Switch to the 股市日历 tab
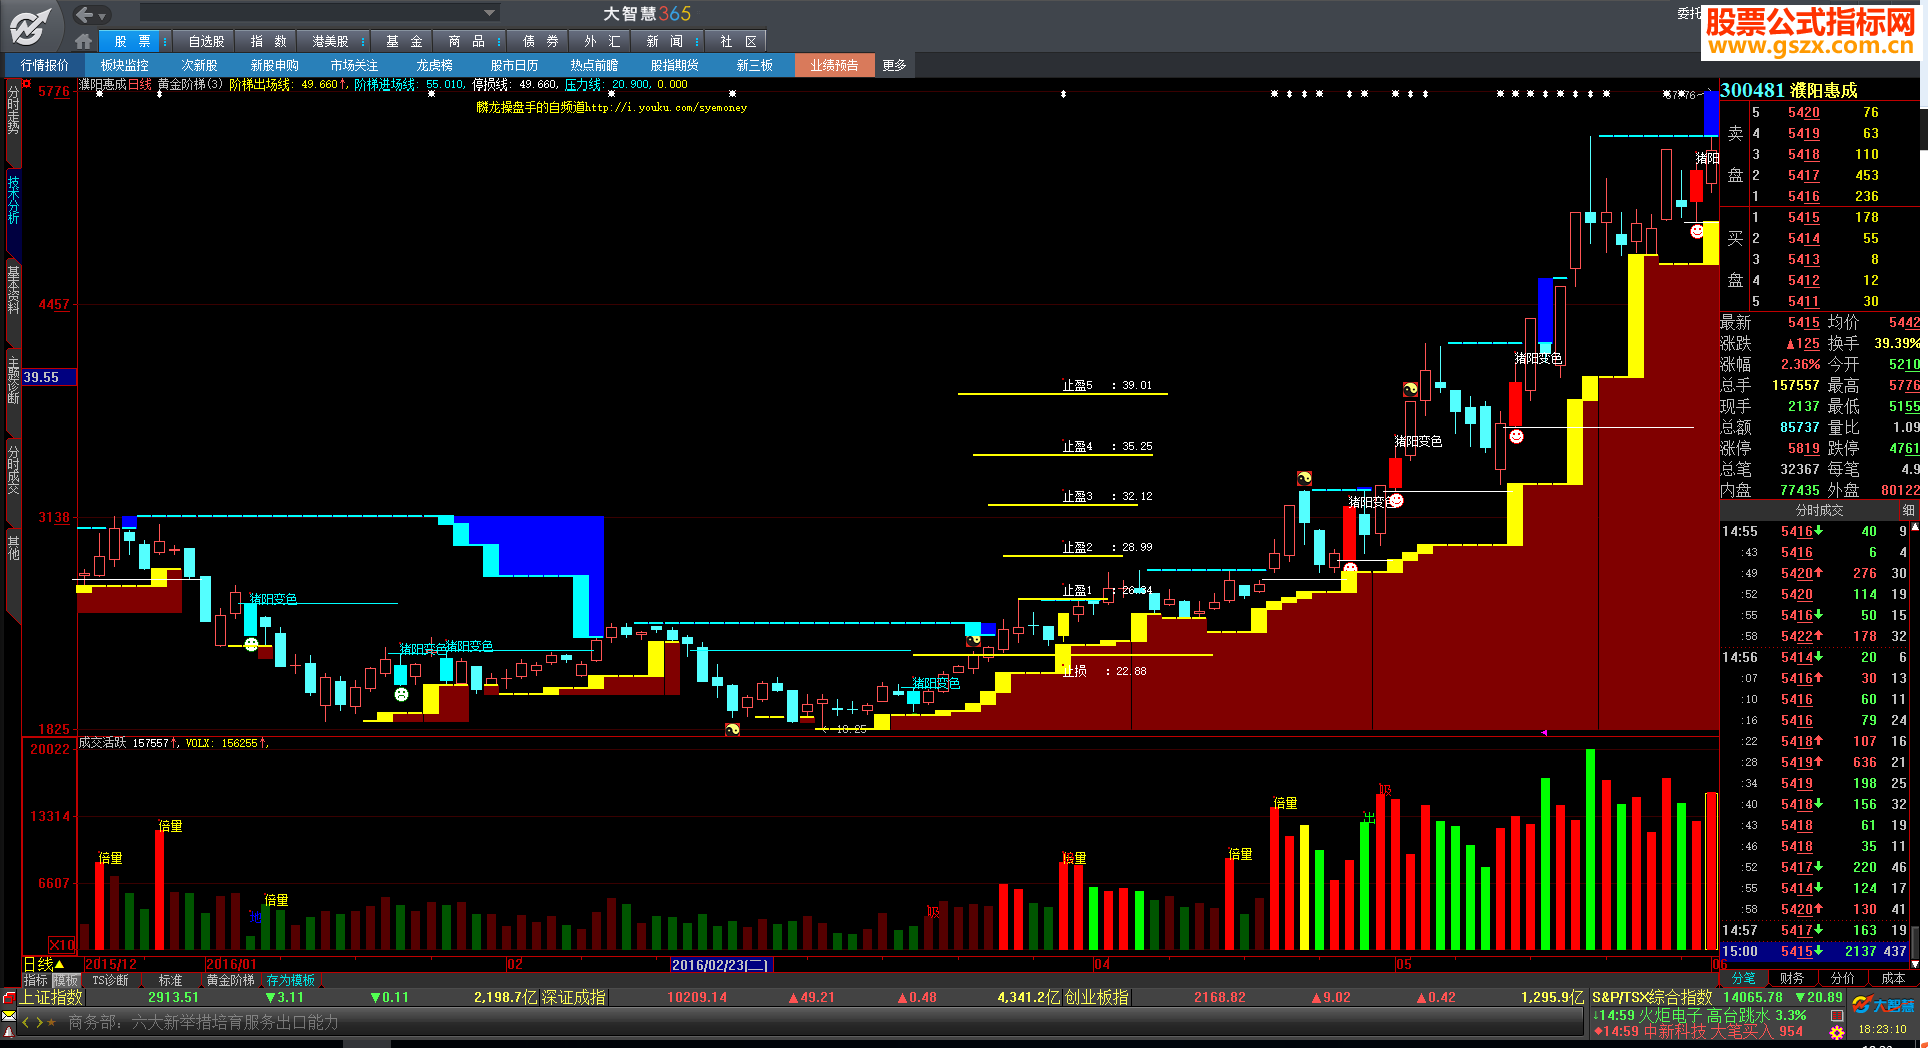 (515, 65)
